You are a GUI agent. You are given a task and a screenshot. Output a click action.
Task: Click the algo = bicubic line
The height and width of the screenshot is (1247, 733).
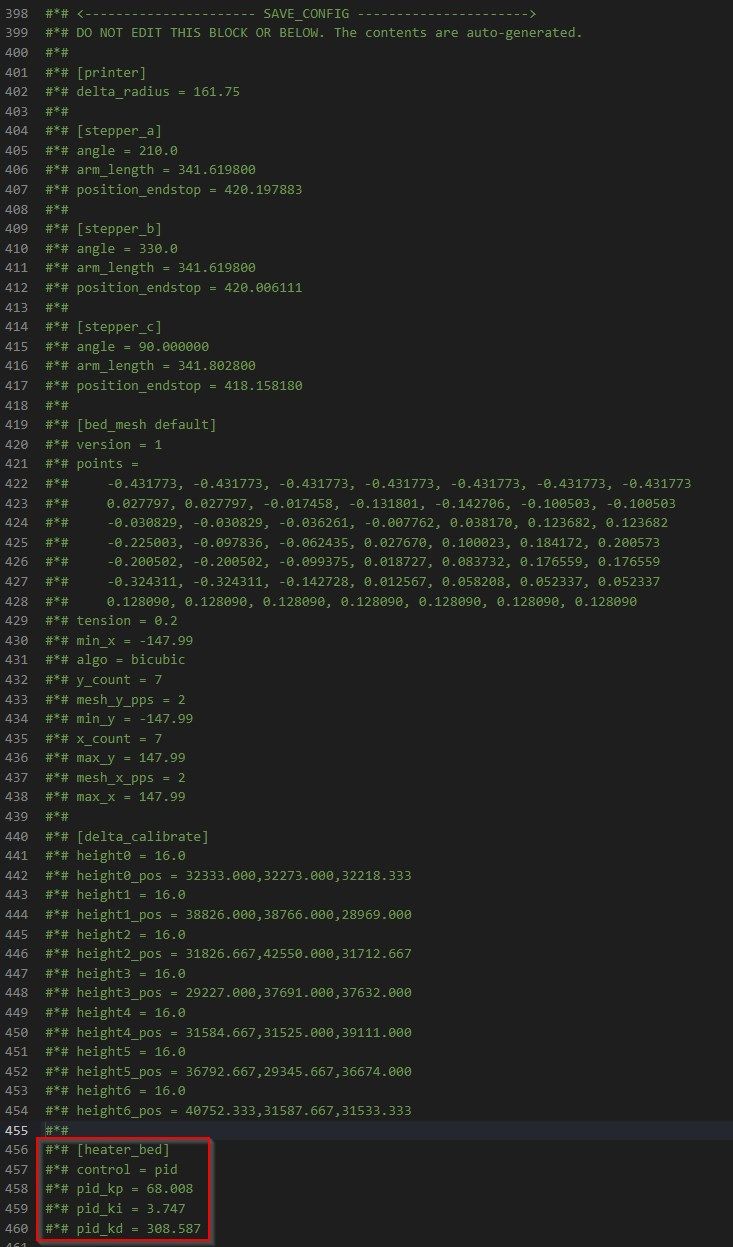tap(115, 659)
